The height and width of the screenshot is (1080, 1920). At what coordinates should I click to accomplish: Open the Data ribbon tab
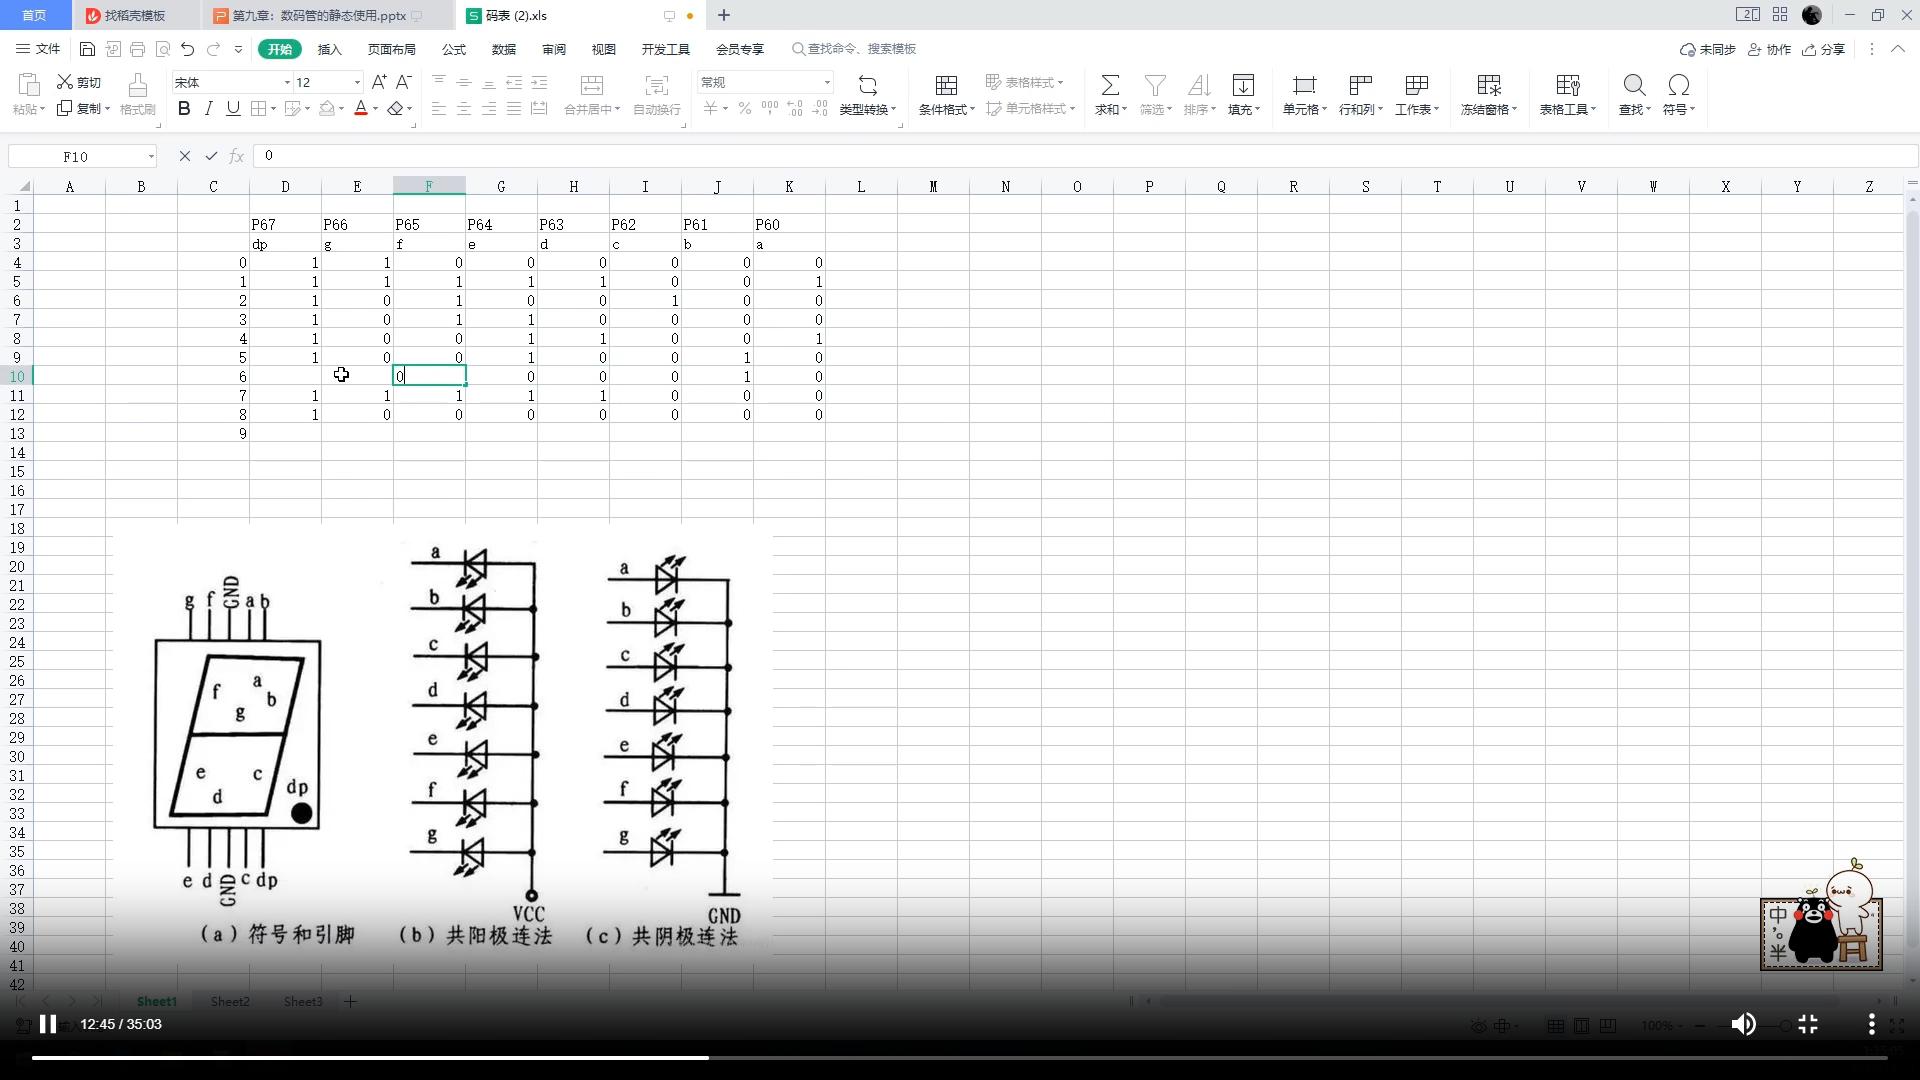coord(504,49)
